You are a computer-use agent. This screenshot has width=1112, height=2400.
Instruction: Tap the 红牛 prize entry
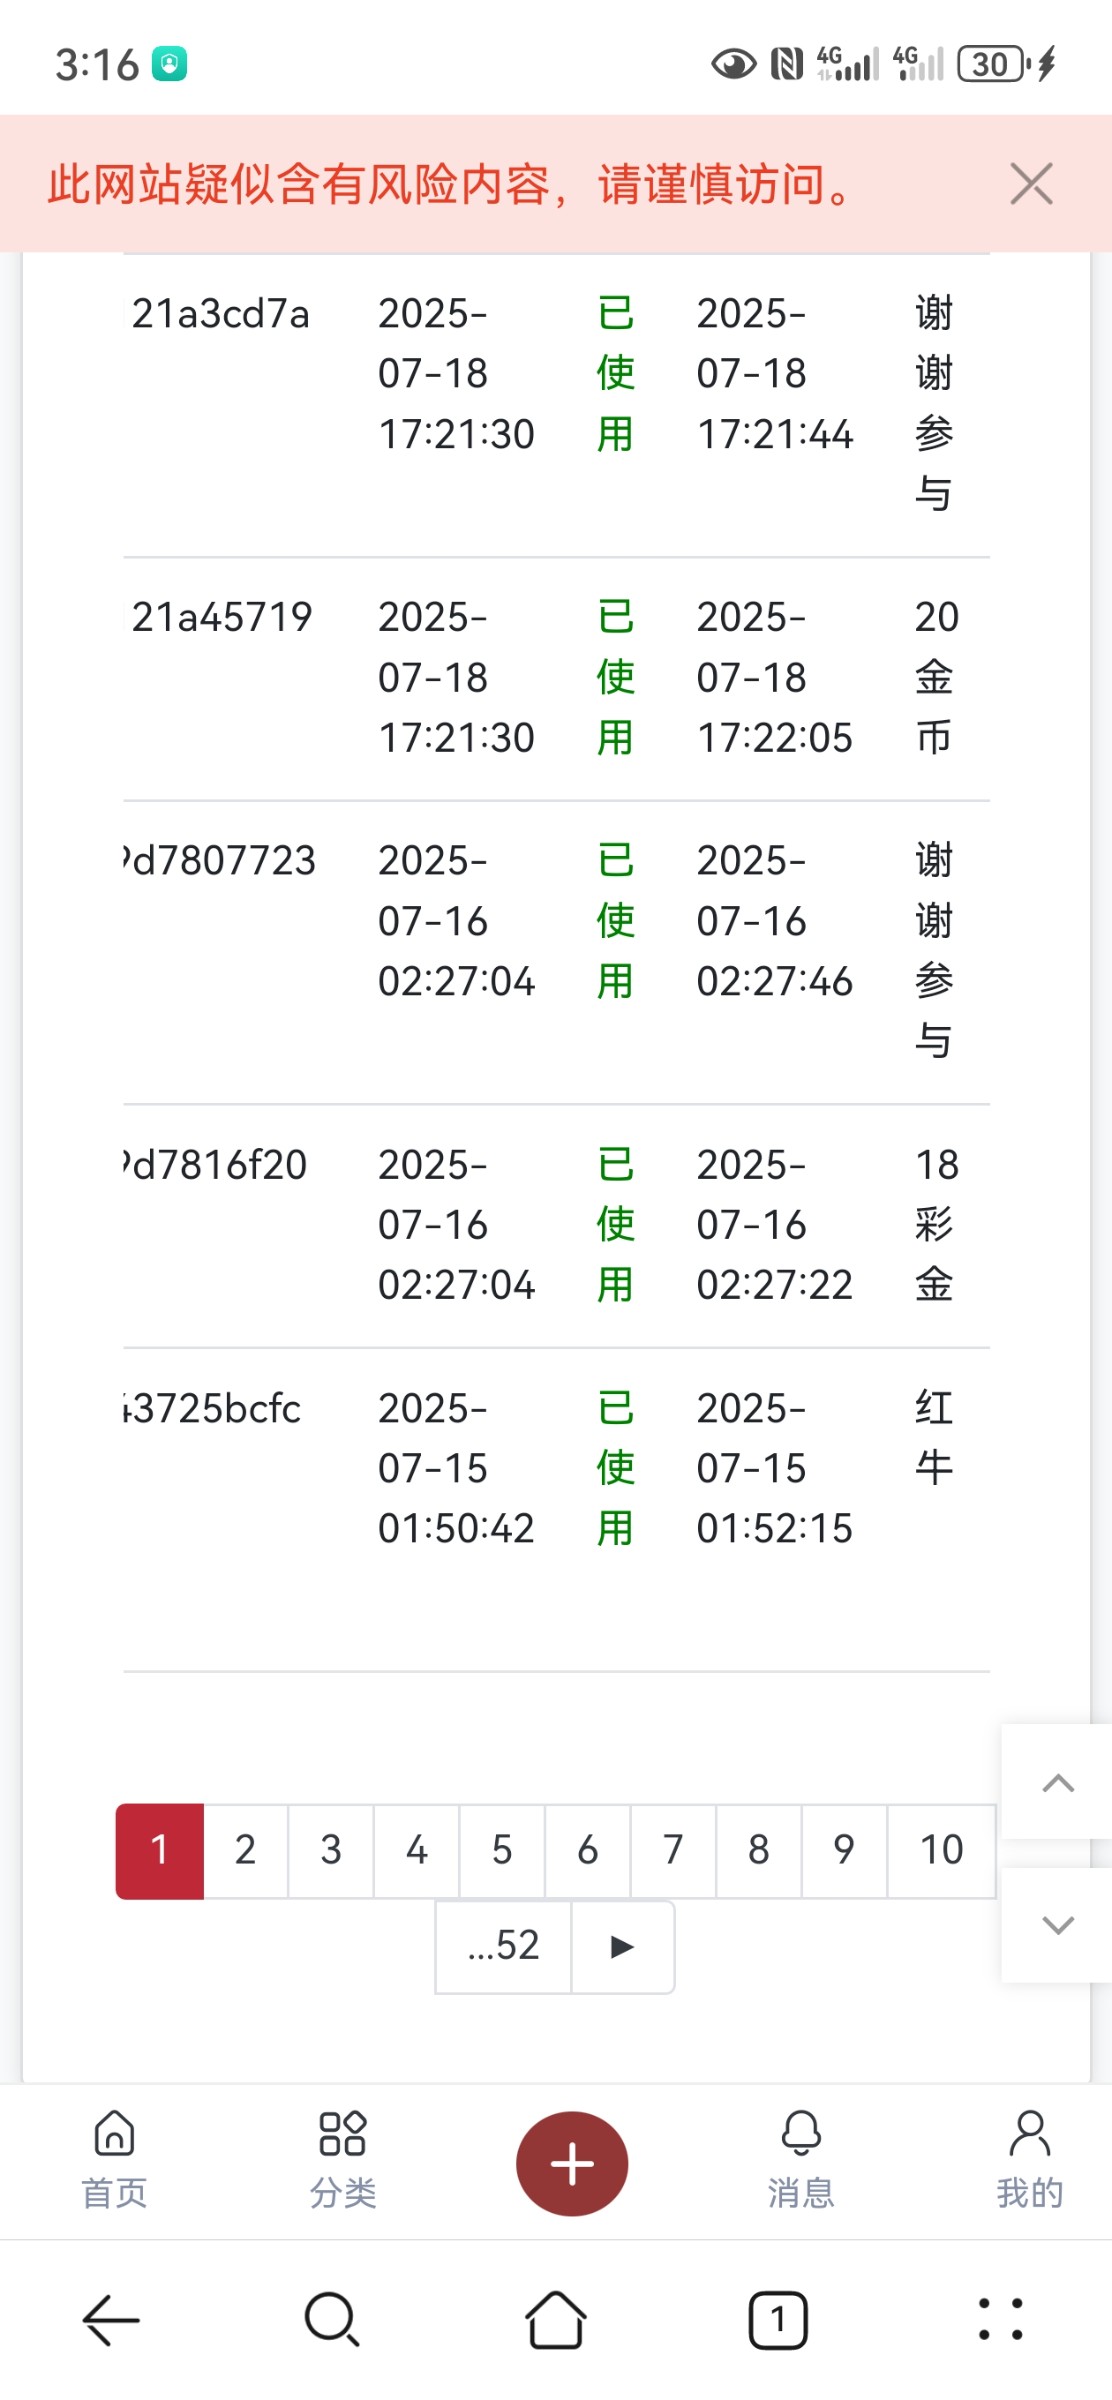(x=934, y=1438)
